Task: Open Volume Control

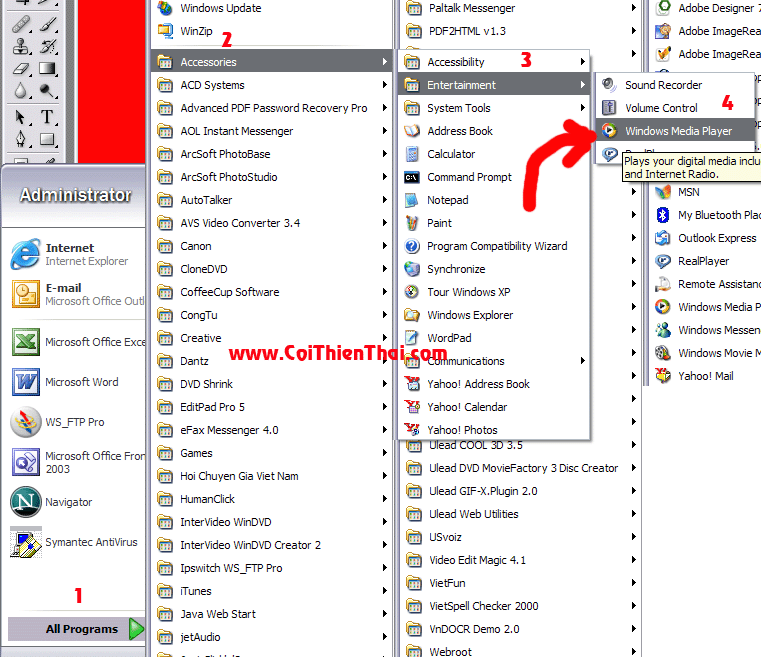Action: click(x=675, y=108)
